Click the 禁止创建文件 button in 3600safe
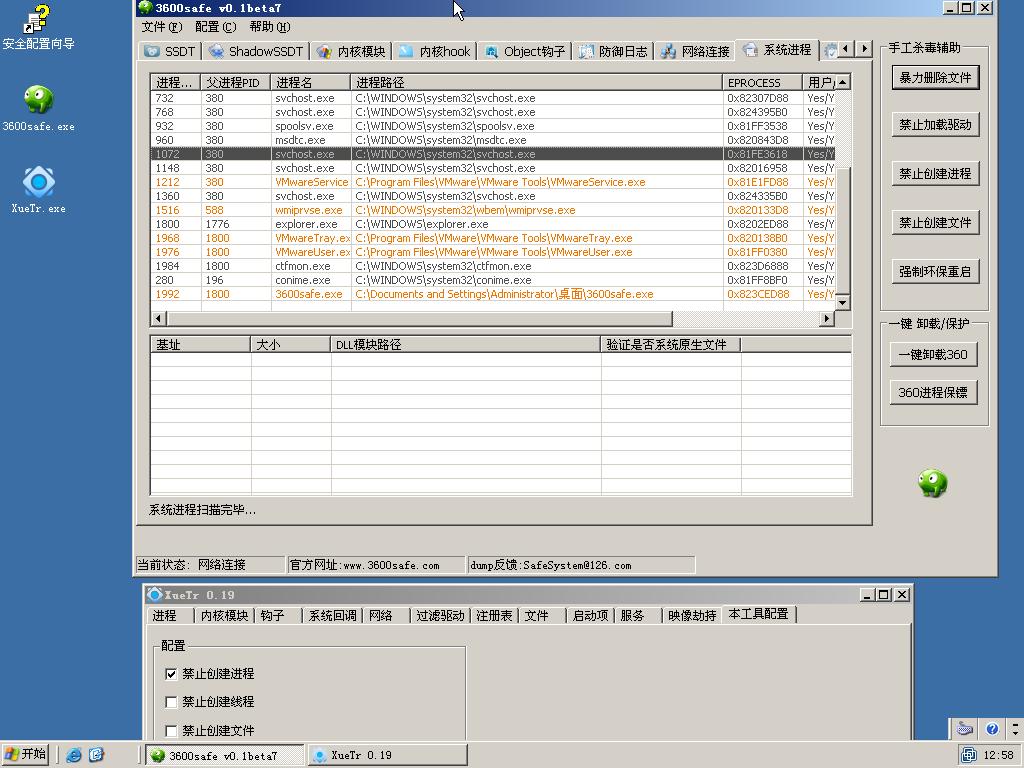Screen dimensions: 1024x768 tap(935, 223)
